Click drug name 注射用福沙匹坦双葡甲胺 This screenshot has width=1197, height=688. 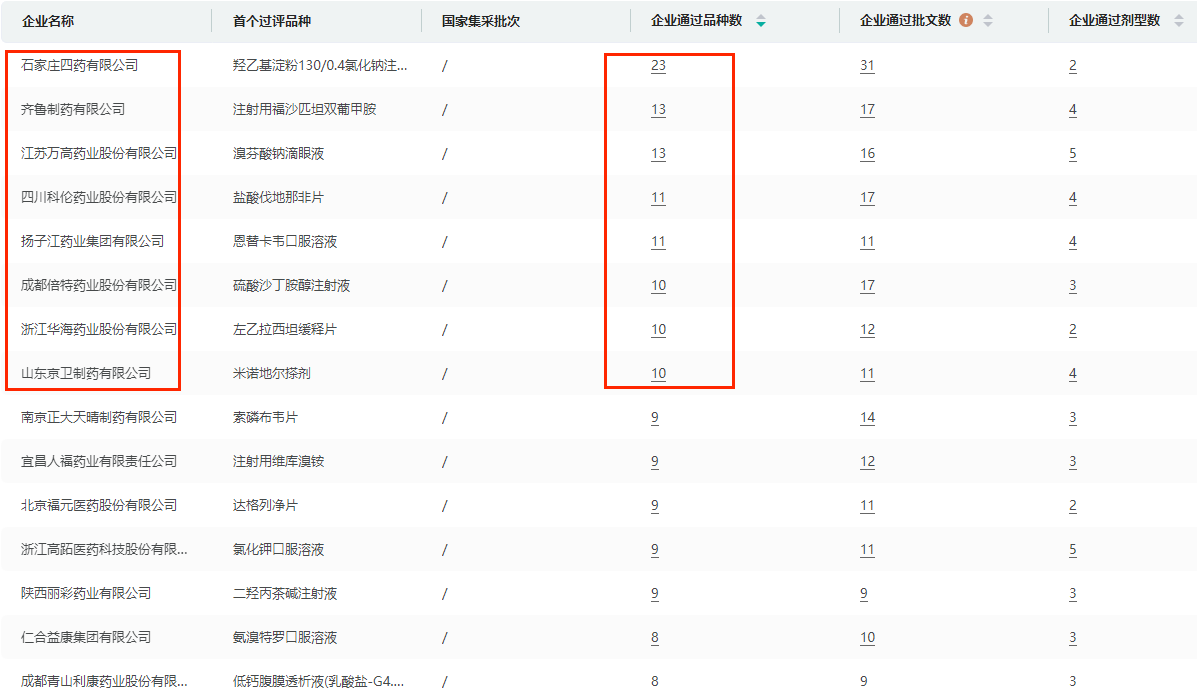305,109
